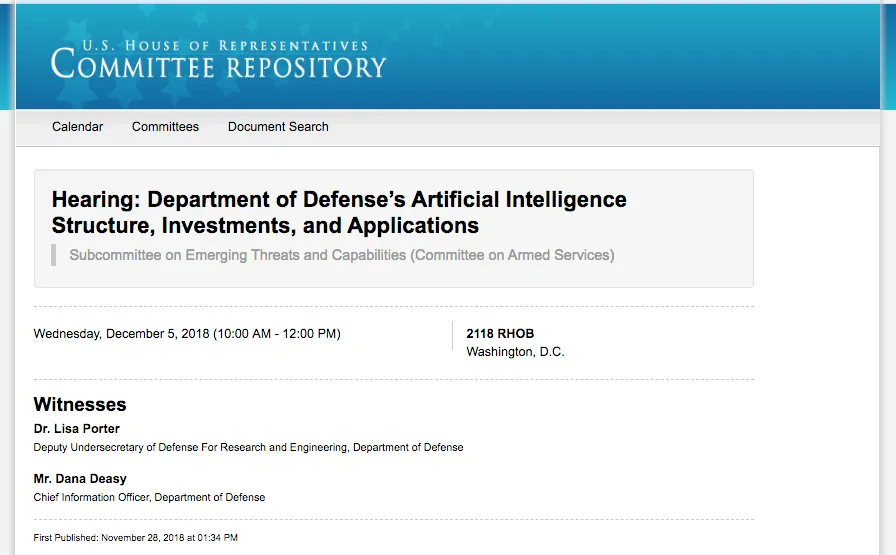Open Subcommittee on Emerging Threats and Capabilities link

coord(238,255)
